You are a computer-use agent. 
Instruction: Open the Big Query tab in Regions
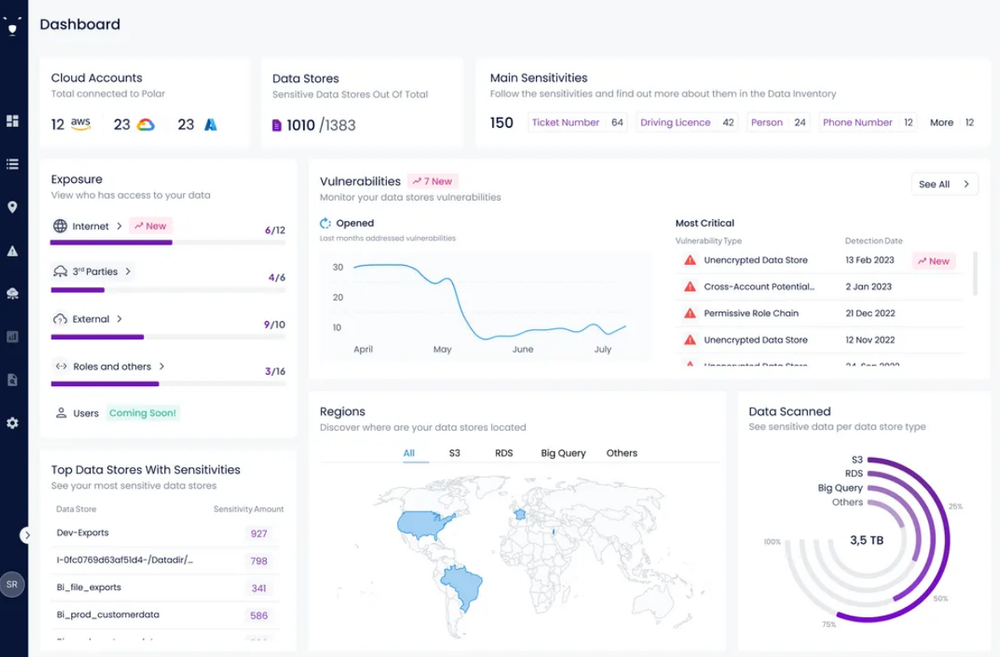click(563, 453)
